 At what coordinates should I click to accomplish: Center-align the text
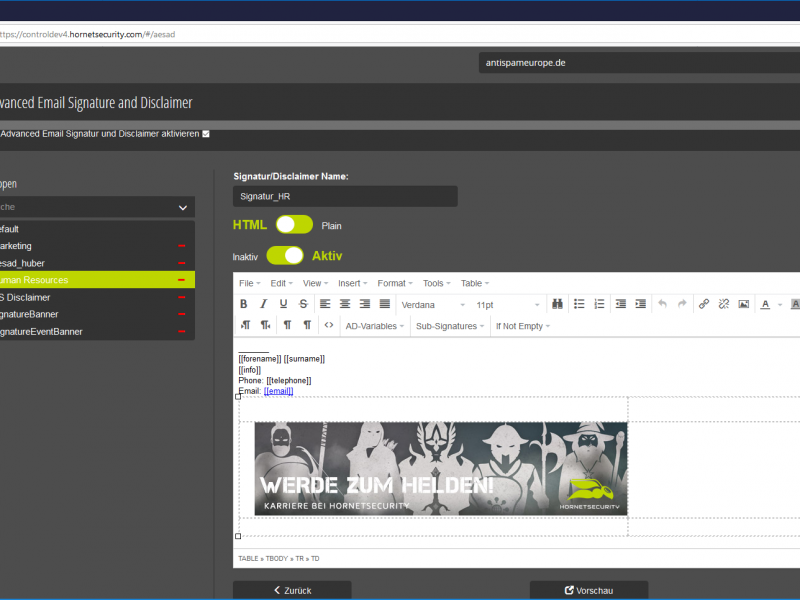[x=345, y=304]
